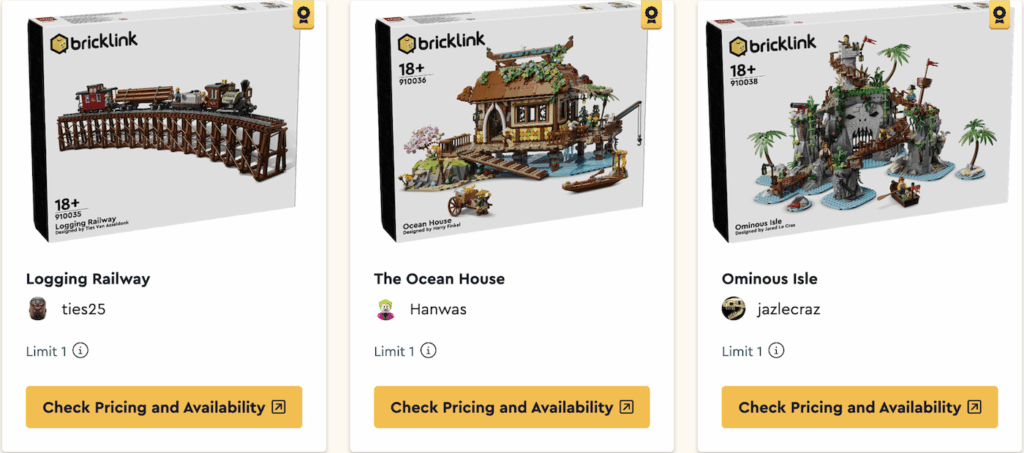Open the Ominous Isle title link
1024x453 pixels.
tap(770, 279)
